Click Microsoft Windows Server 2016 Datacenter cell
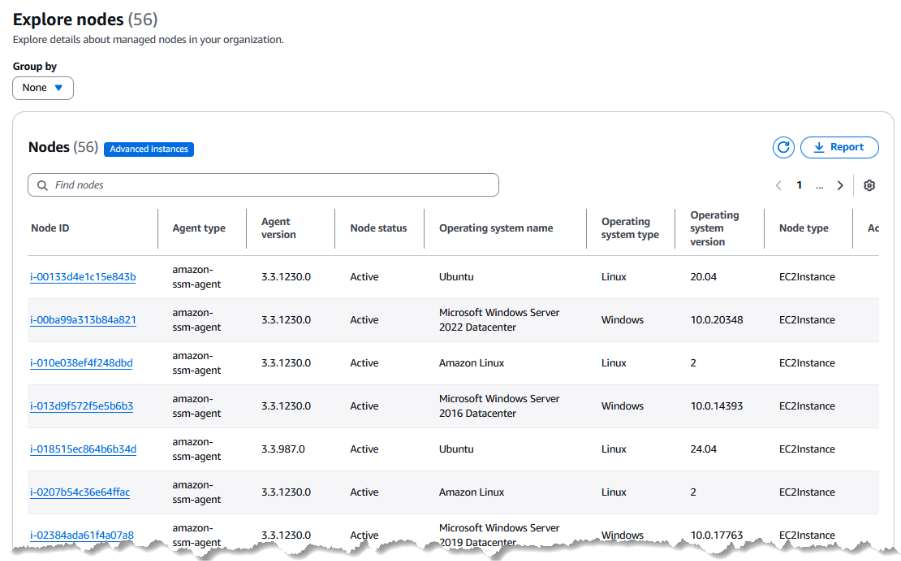 (499, 406)
